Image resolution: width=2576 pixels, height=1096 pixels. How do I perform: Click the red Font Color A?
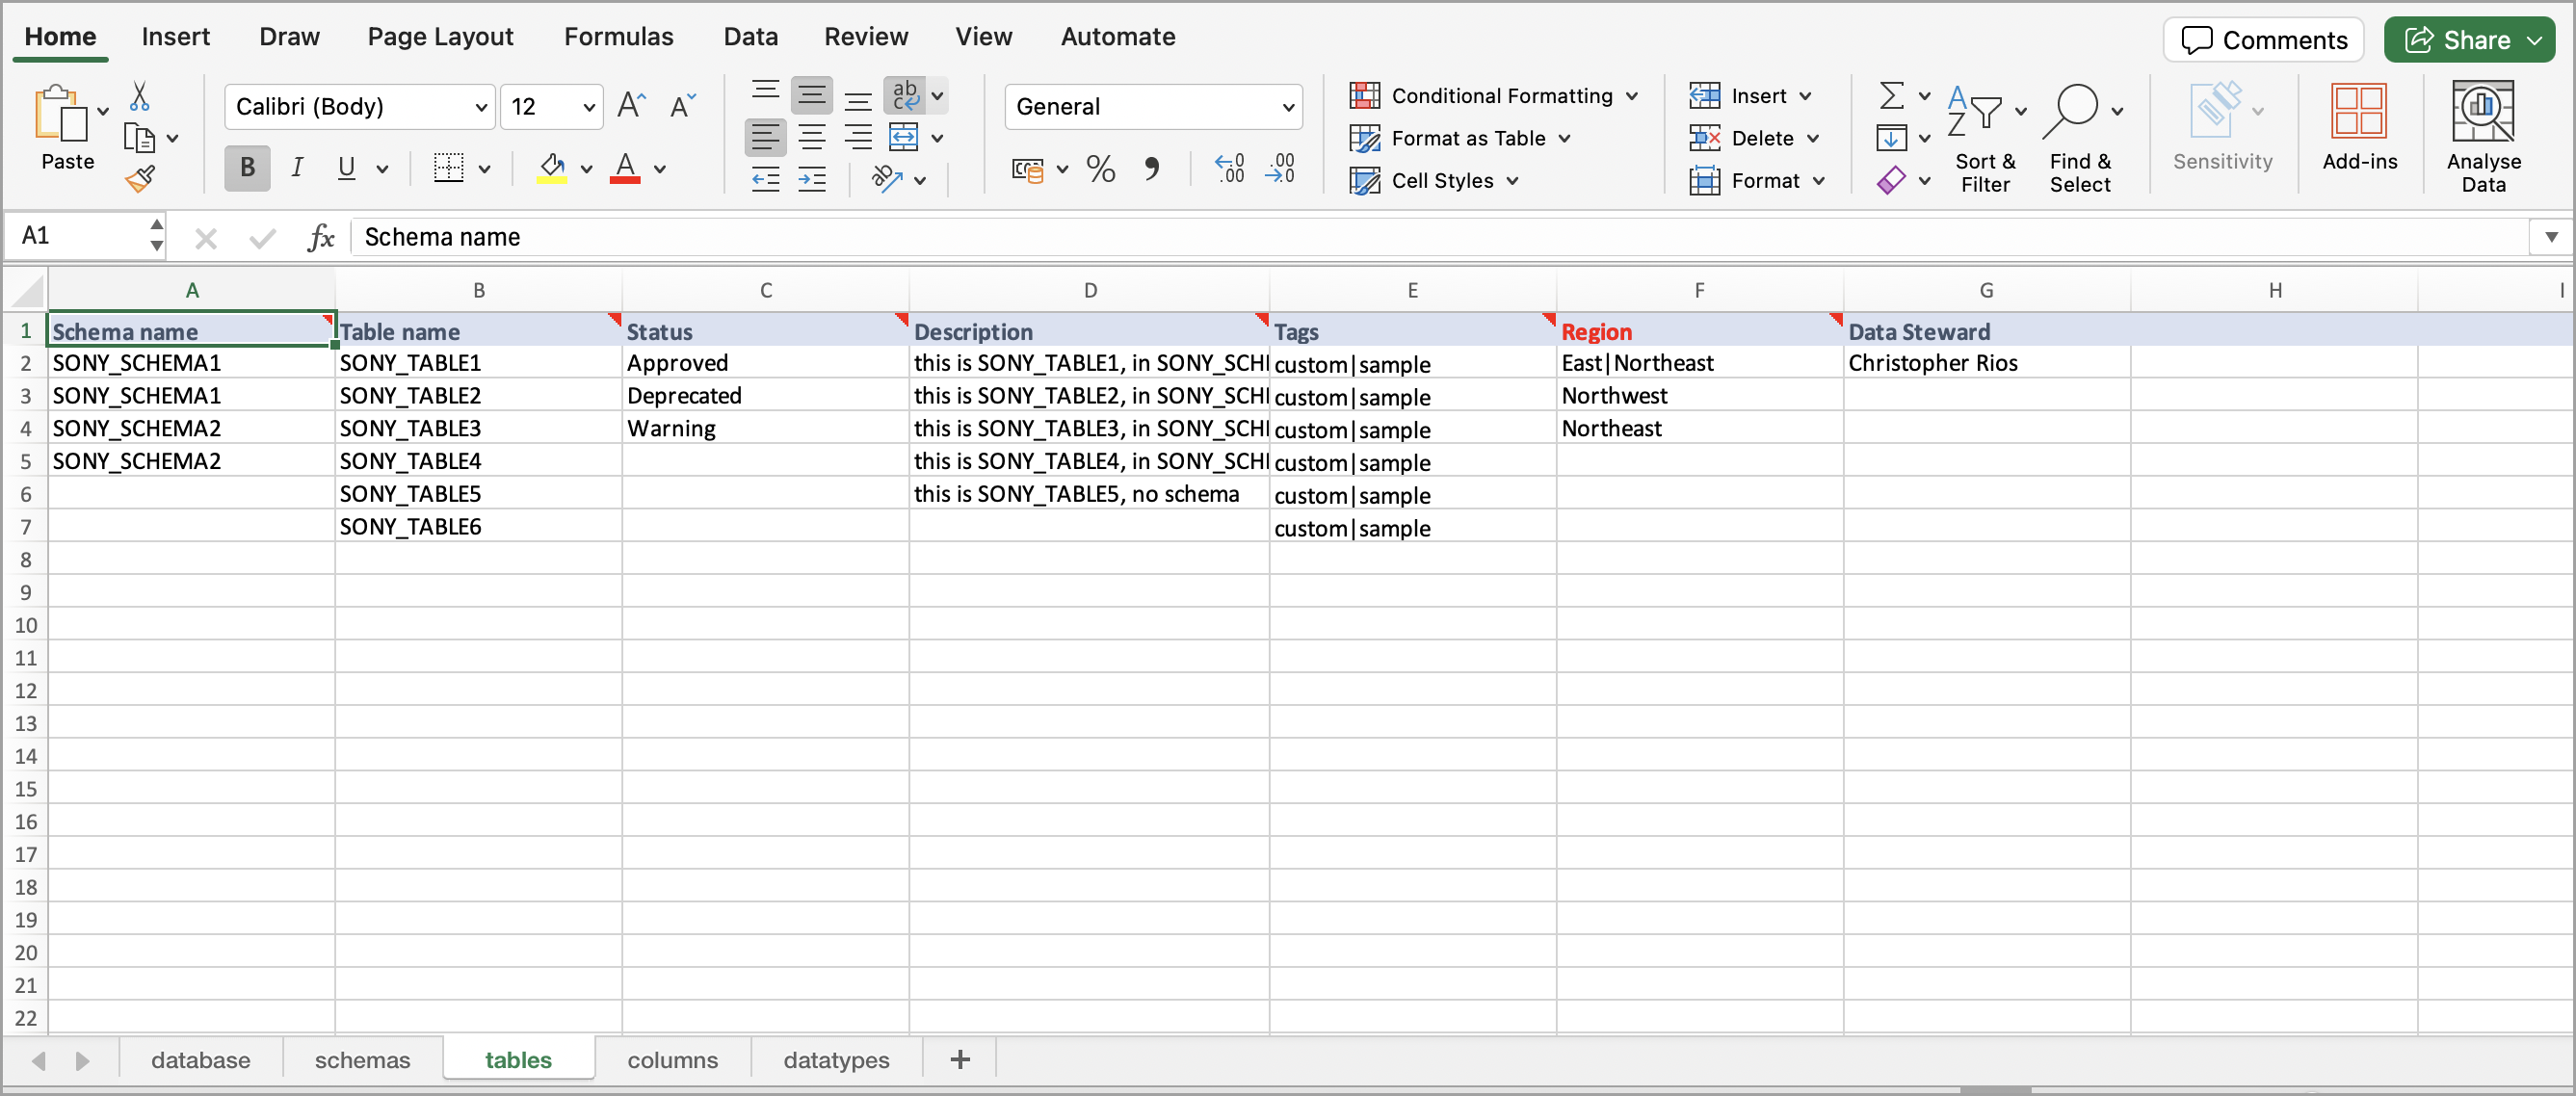[626, 168]
